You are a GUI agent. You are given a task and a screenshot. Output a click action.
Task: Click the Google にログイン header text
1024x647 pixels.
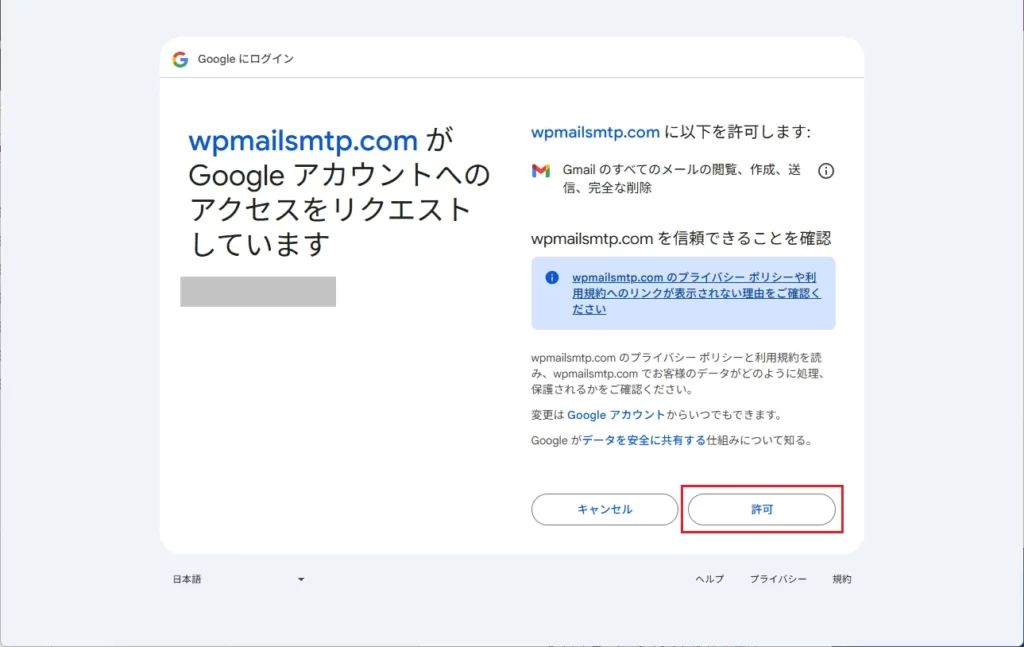(x=246, y=59)
